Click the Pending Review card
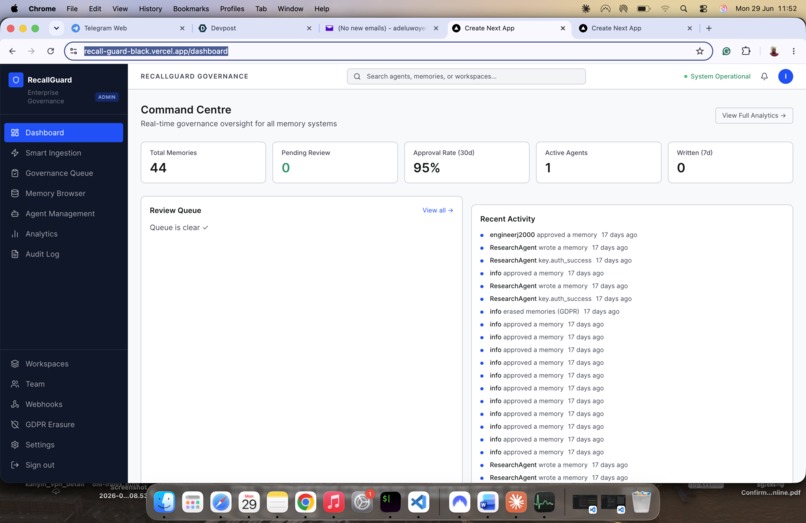Viewport: 806px width, 523px height. click(335, 162)
